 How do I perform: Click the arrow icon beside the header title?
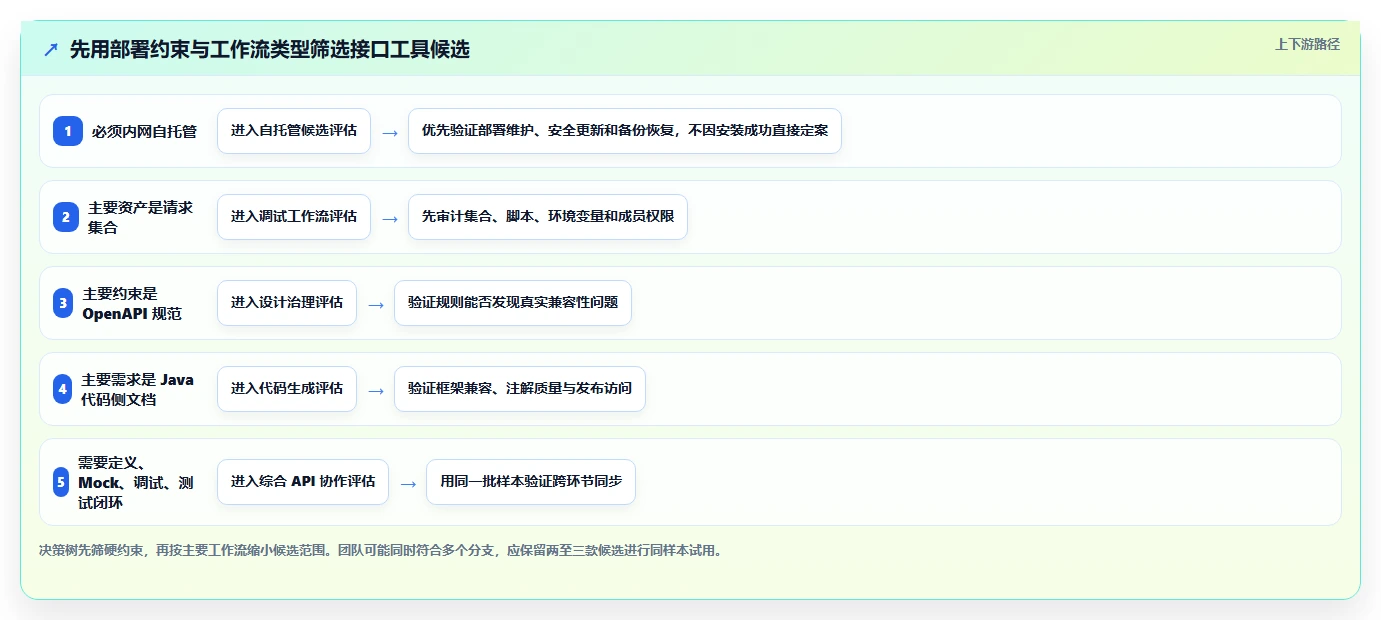point(51,50)
